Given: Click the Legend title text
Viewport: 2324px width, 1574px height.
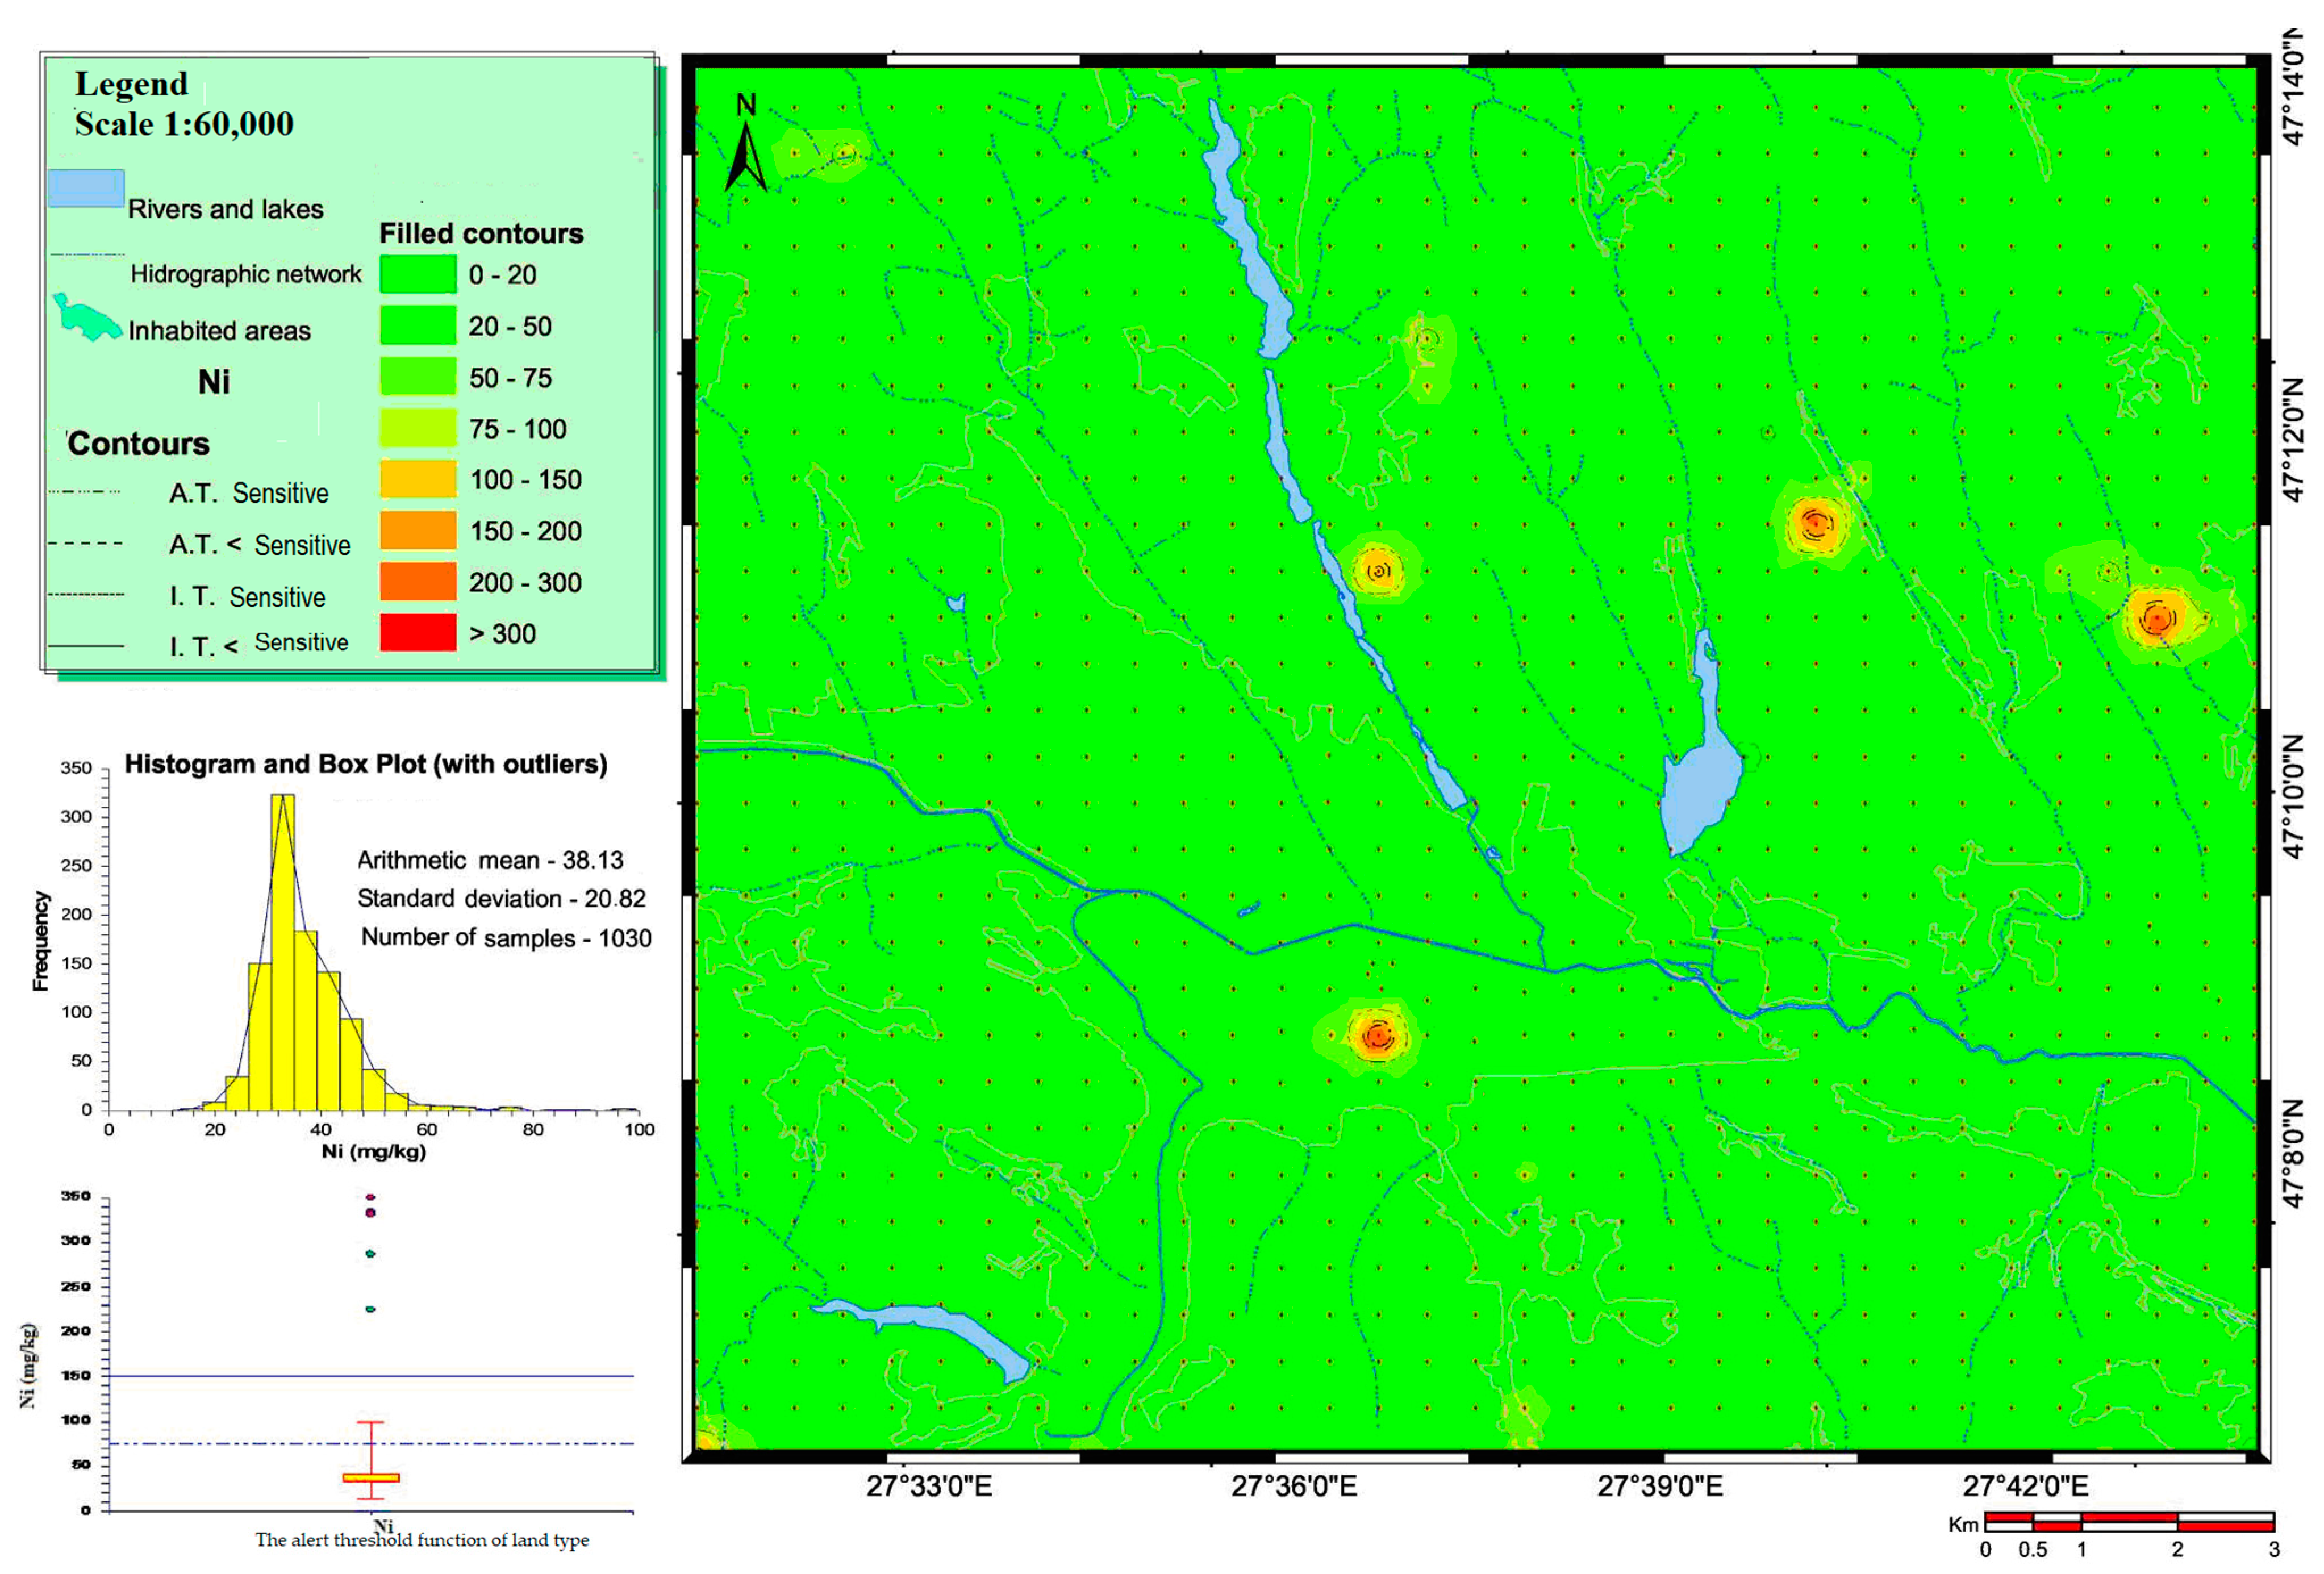Looking at the screenshot, I should 132,84.
